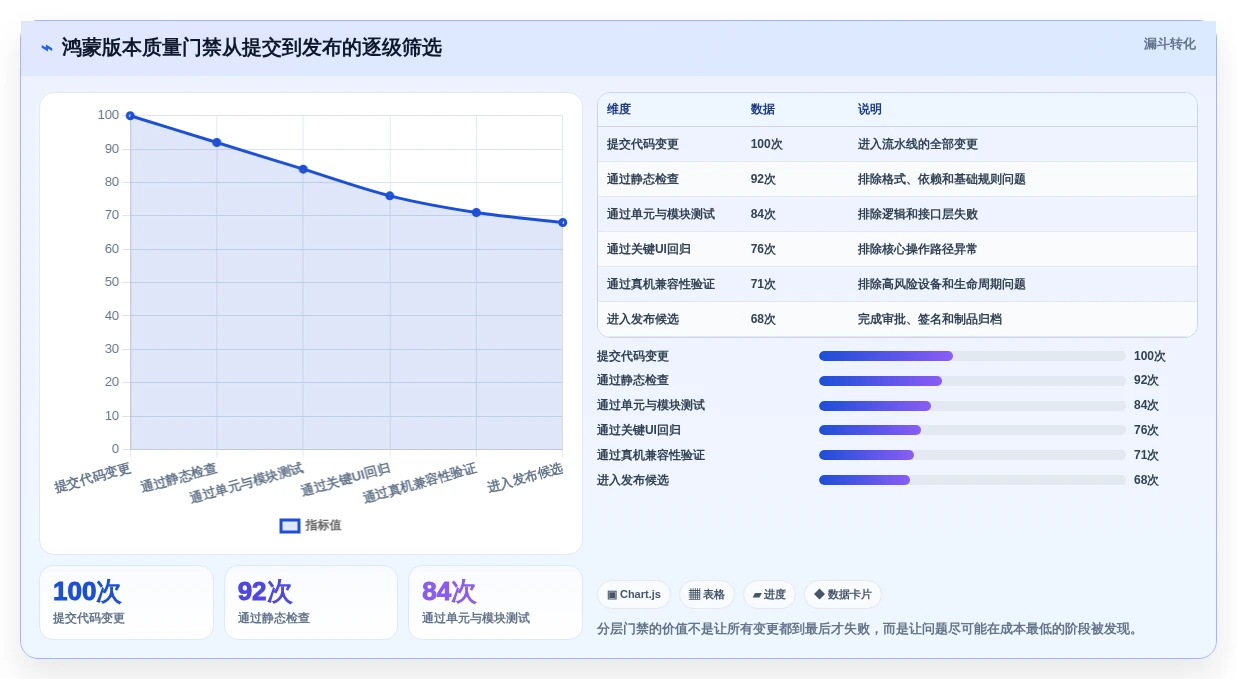Click the footer note about 分层门禁
1237x679 pixels.
(870, 629)
